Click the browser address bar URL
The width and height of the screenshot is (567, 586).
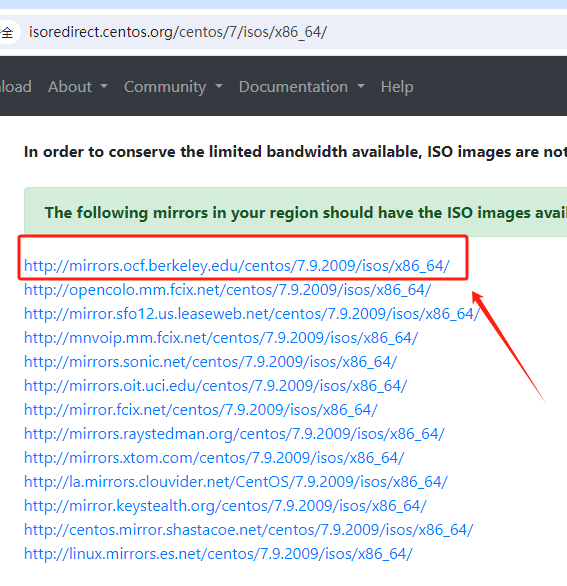(178, 32)
